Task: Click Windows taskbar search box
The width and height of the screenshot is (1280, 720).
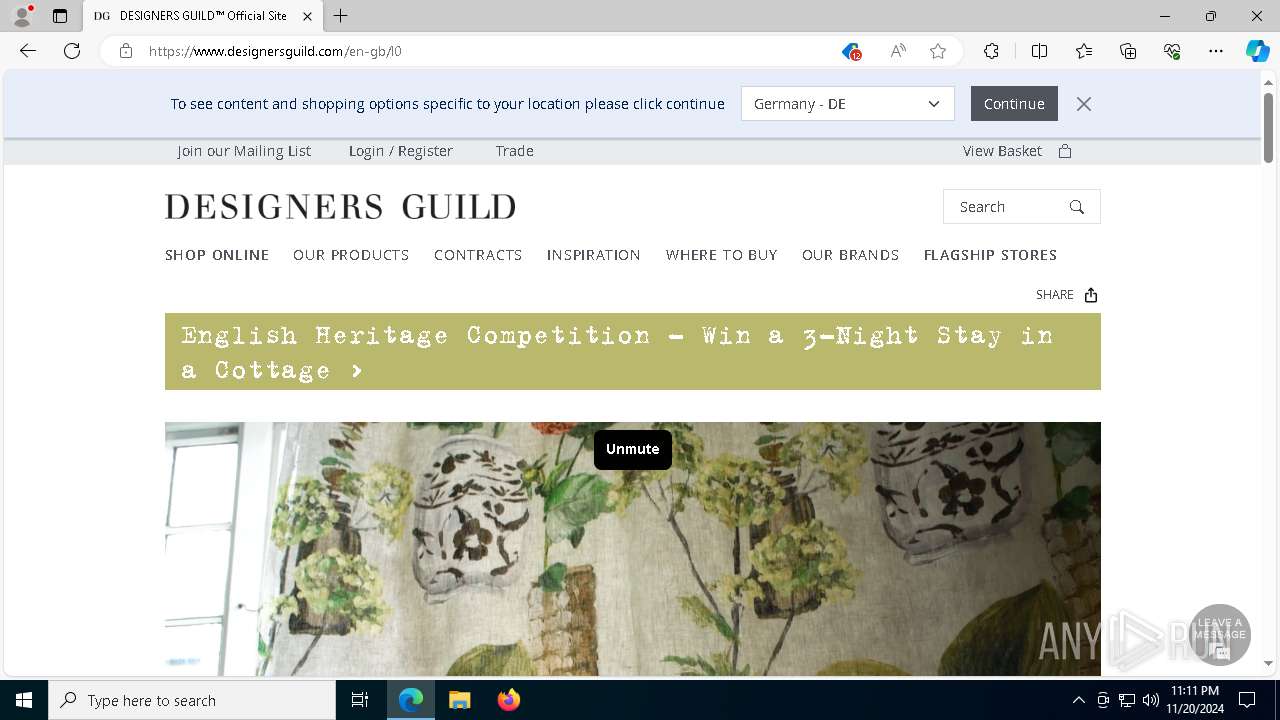Action: pos(192,700)
